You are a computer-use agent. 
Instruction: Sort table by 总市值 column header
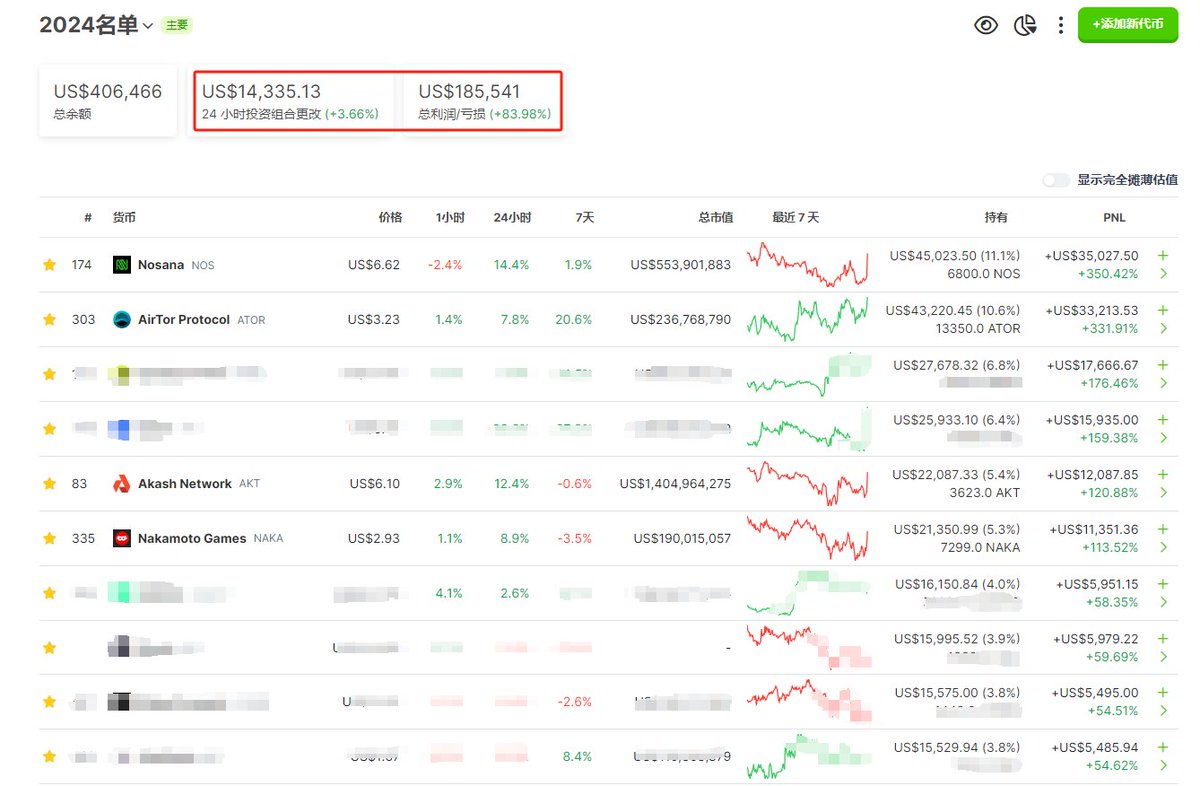point(715,217)
